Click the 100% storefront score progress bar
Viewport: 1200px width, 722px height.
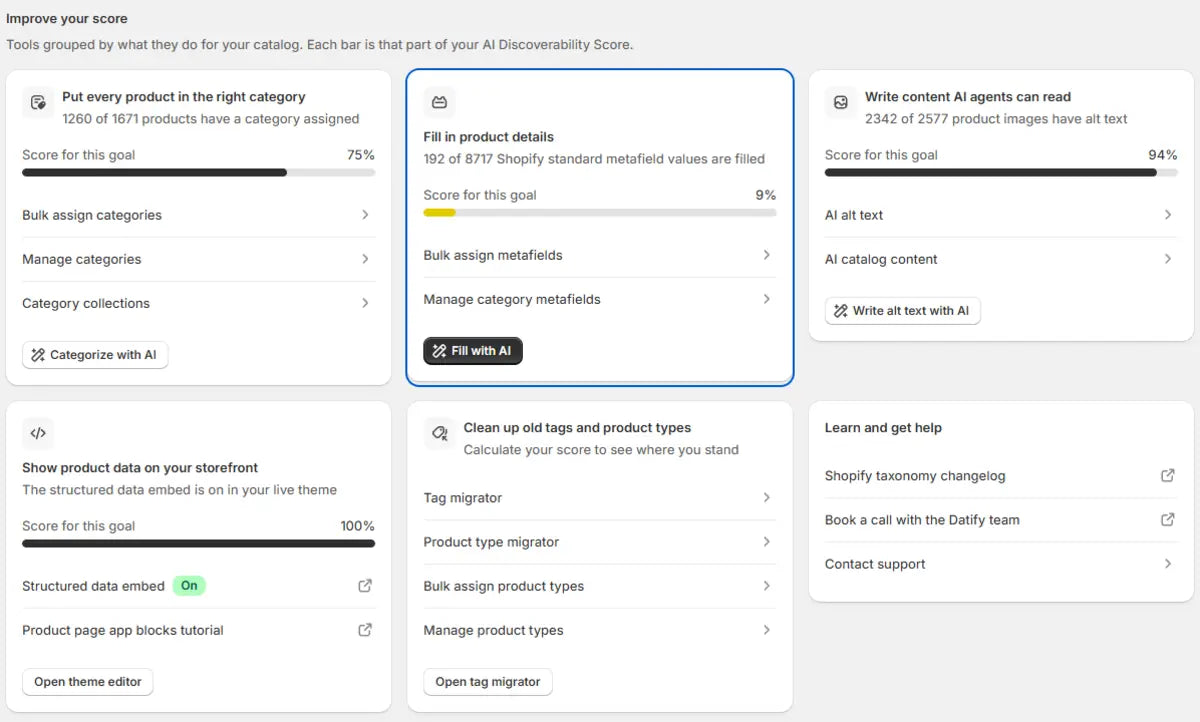pyautogui.click(x=198, y=543)
